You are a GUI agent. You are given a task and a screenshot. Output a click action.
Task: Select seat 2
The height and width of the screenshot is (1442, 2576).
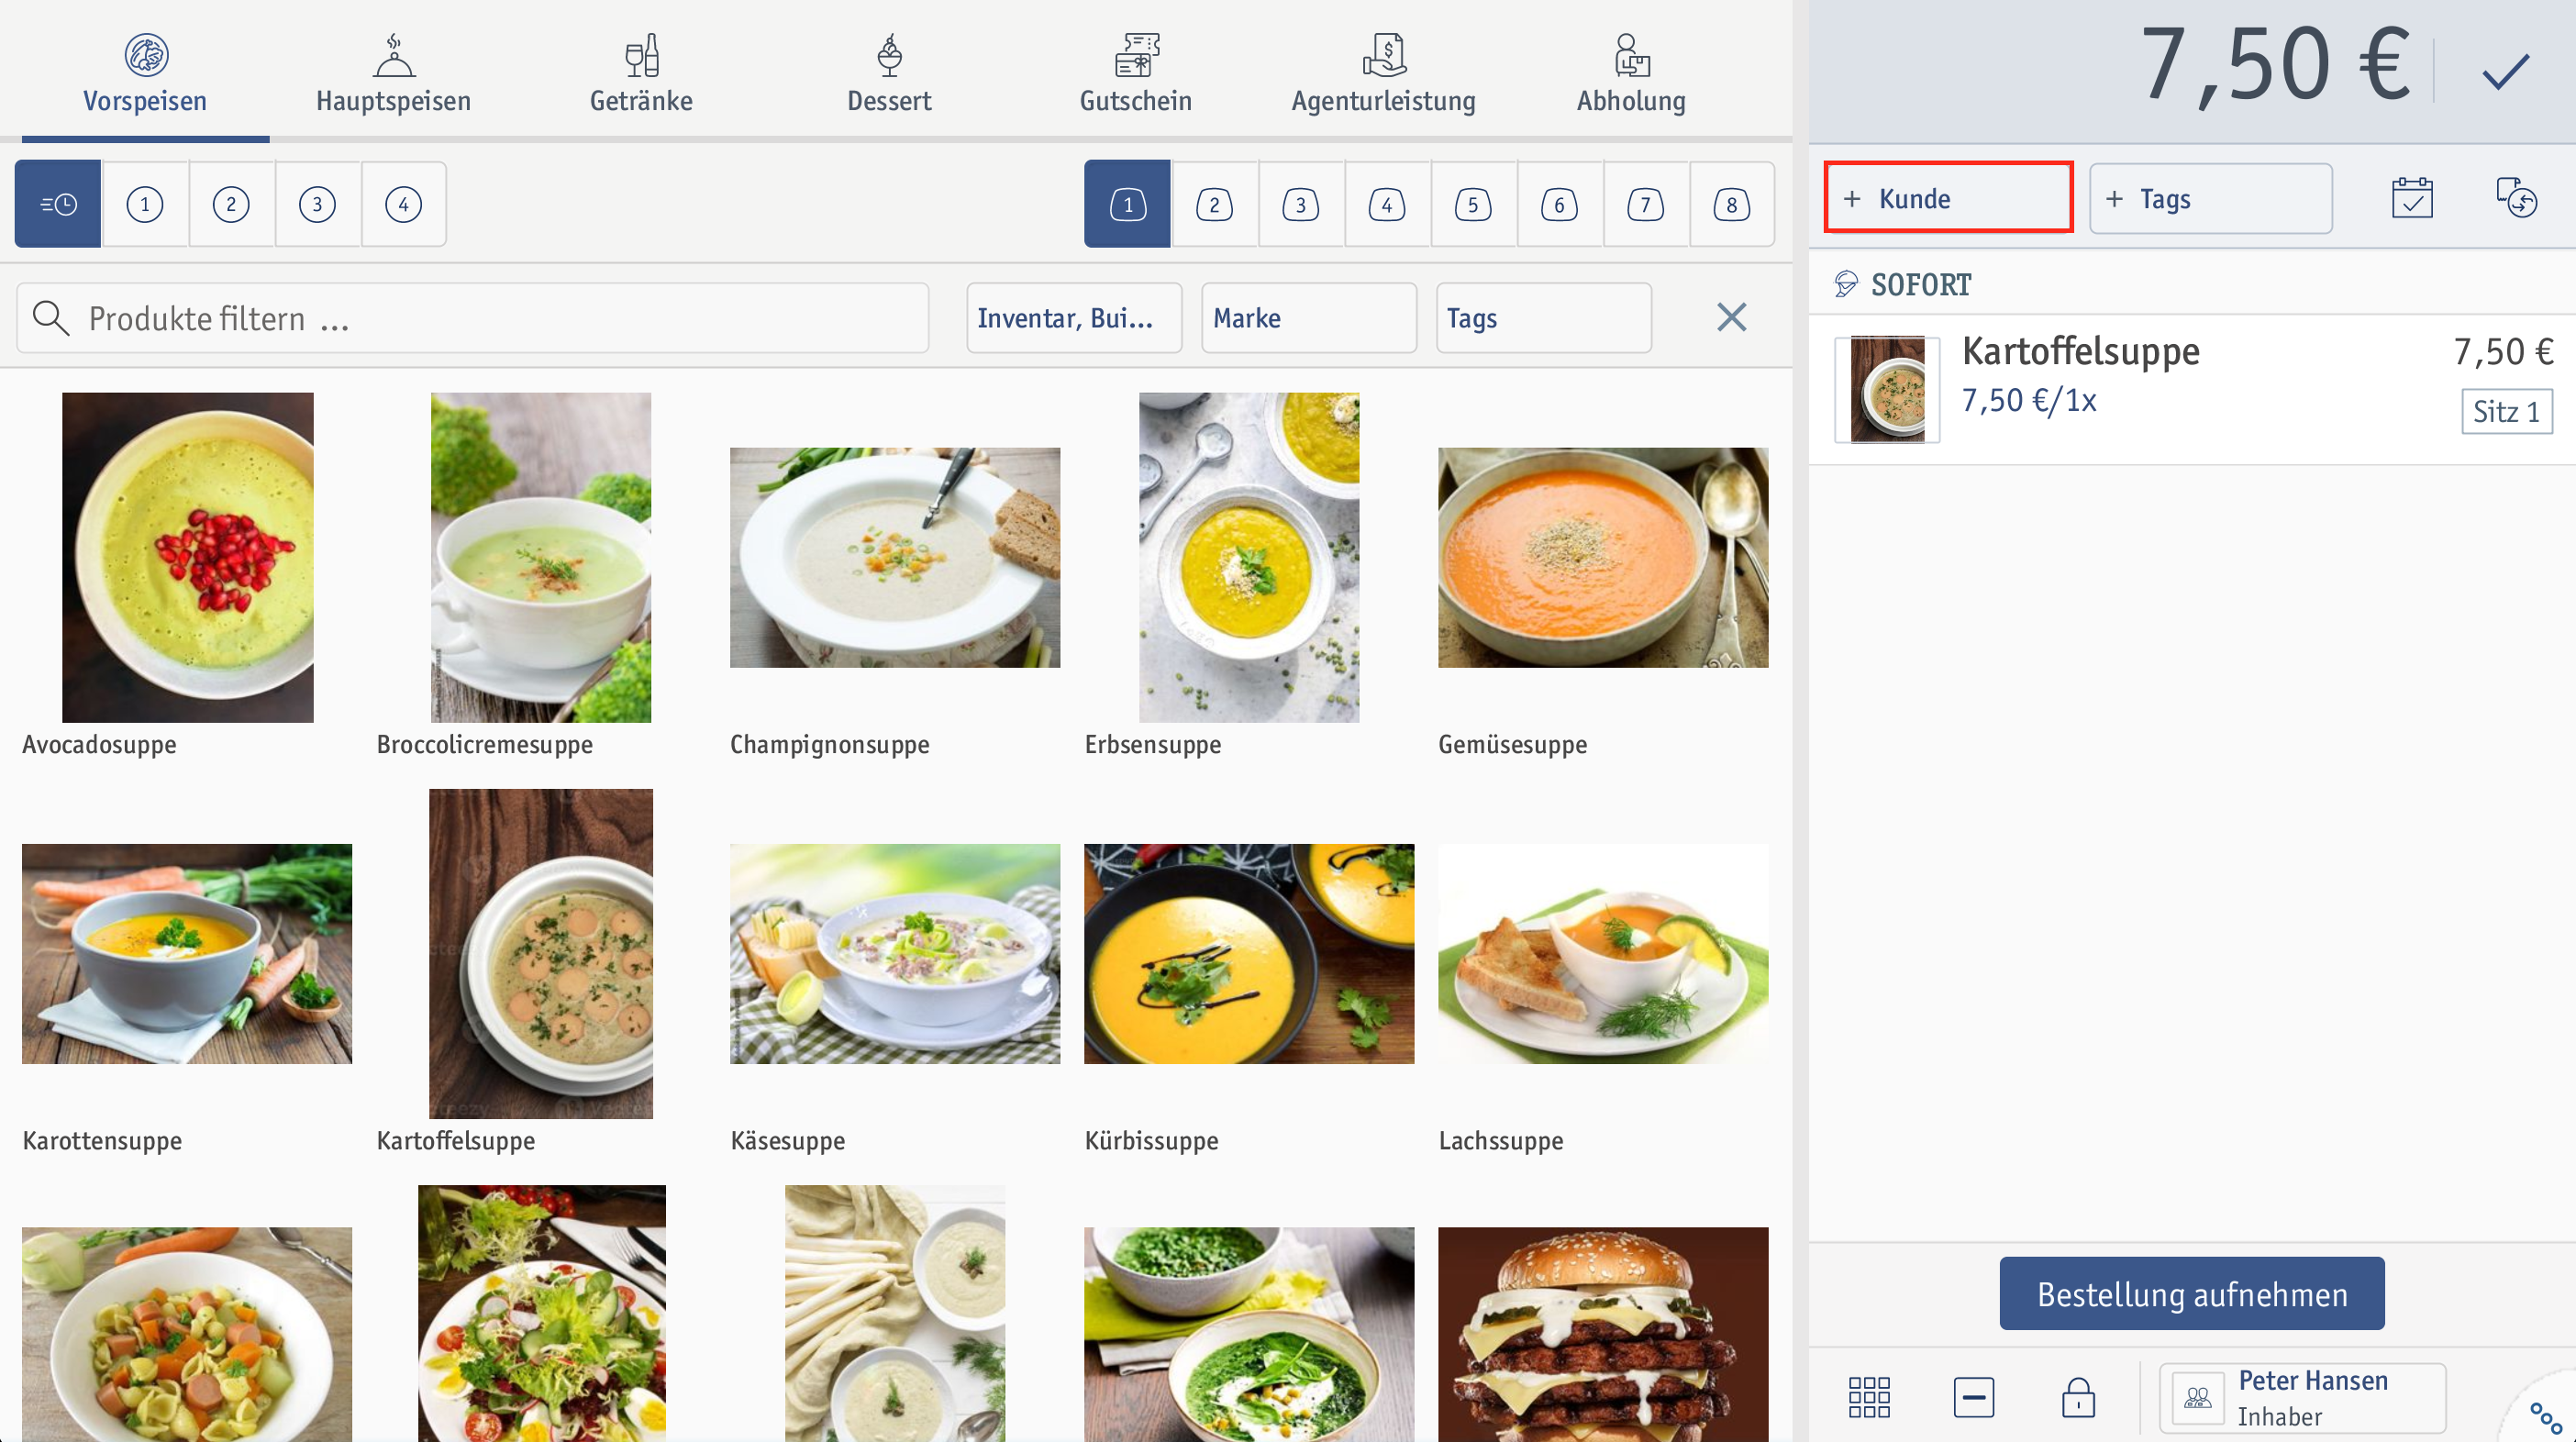pyautogui.click(x=1214, y=204)
